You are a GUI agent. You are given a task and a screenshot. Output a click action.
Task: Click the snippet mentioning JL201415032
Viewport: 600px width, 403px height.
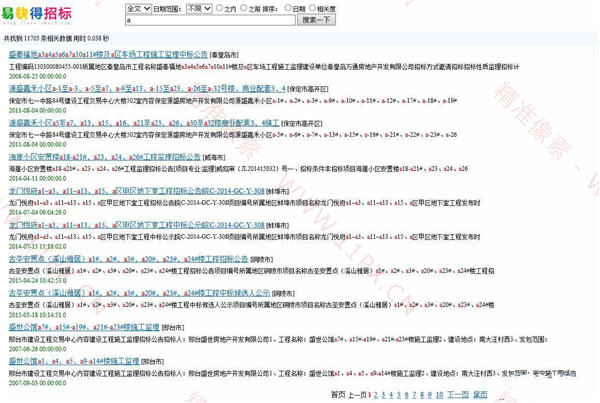pyautogui.click(x=238, y=169)
